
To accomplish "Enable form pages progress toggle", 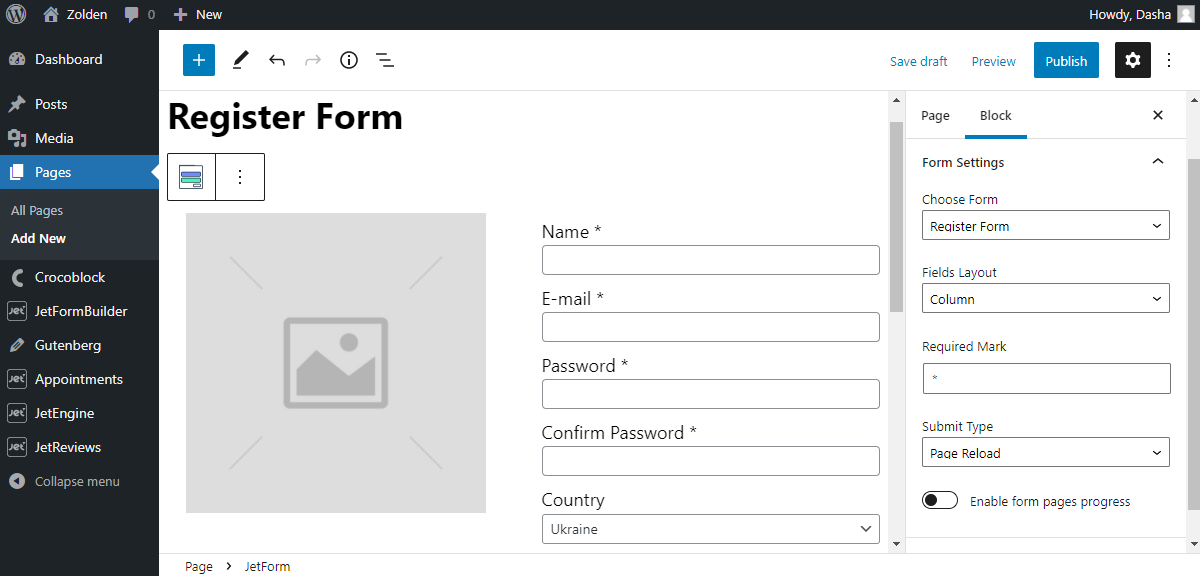I will pyautogui.click(x=940, y=501).
